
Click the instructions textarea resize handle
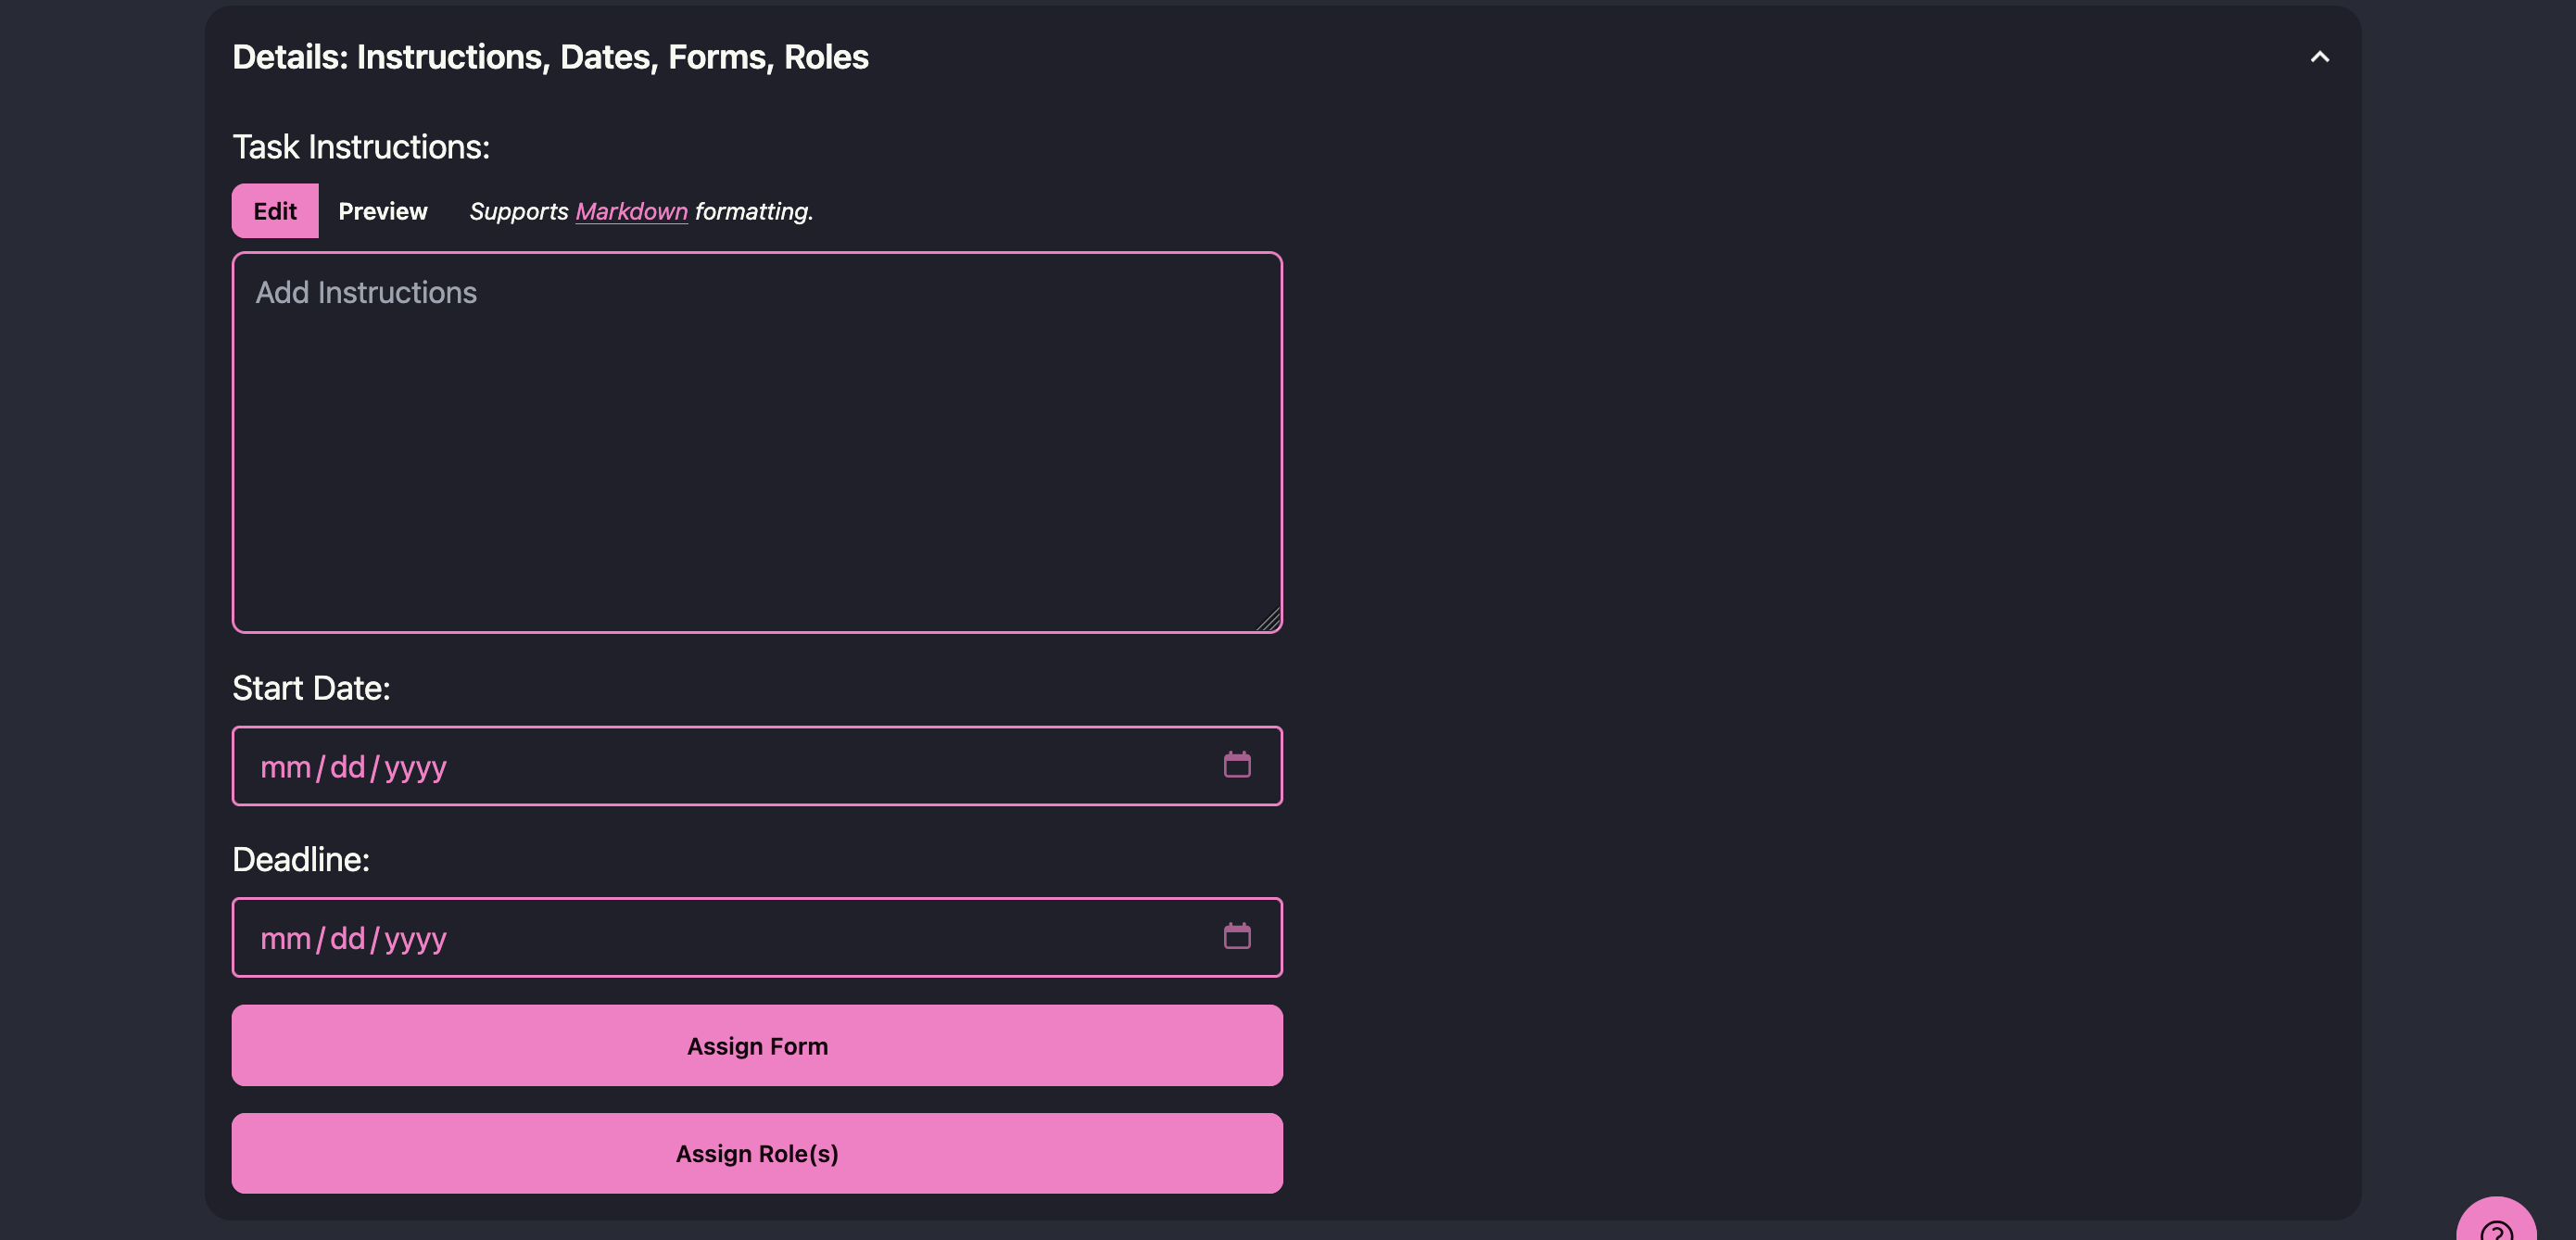click(1269, 620)
